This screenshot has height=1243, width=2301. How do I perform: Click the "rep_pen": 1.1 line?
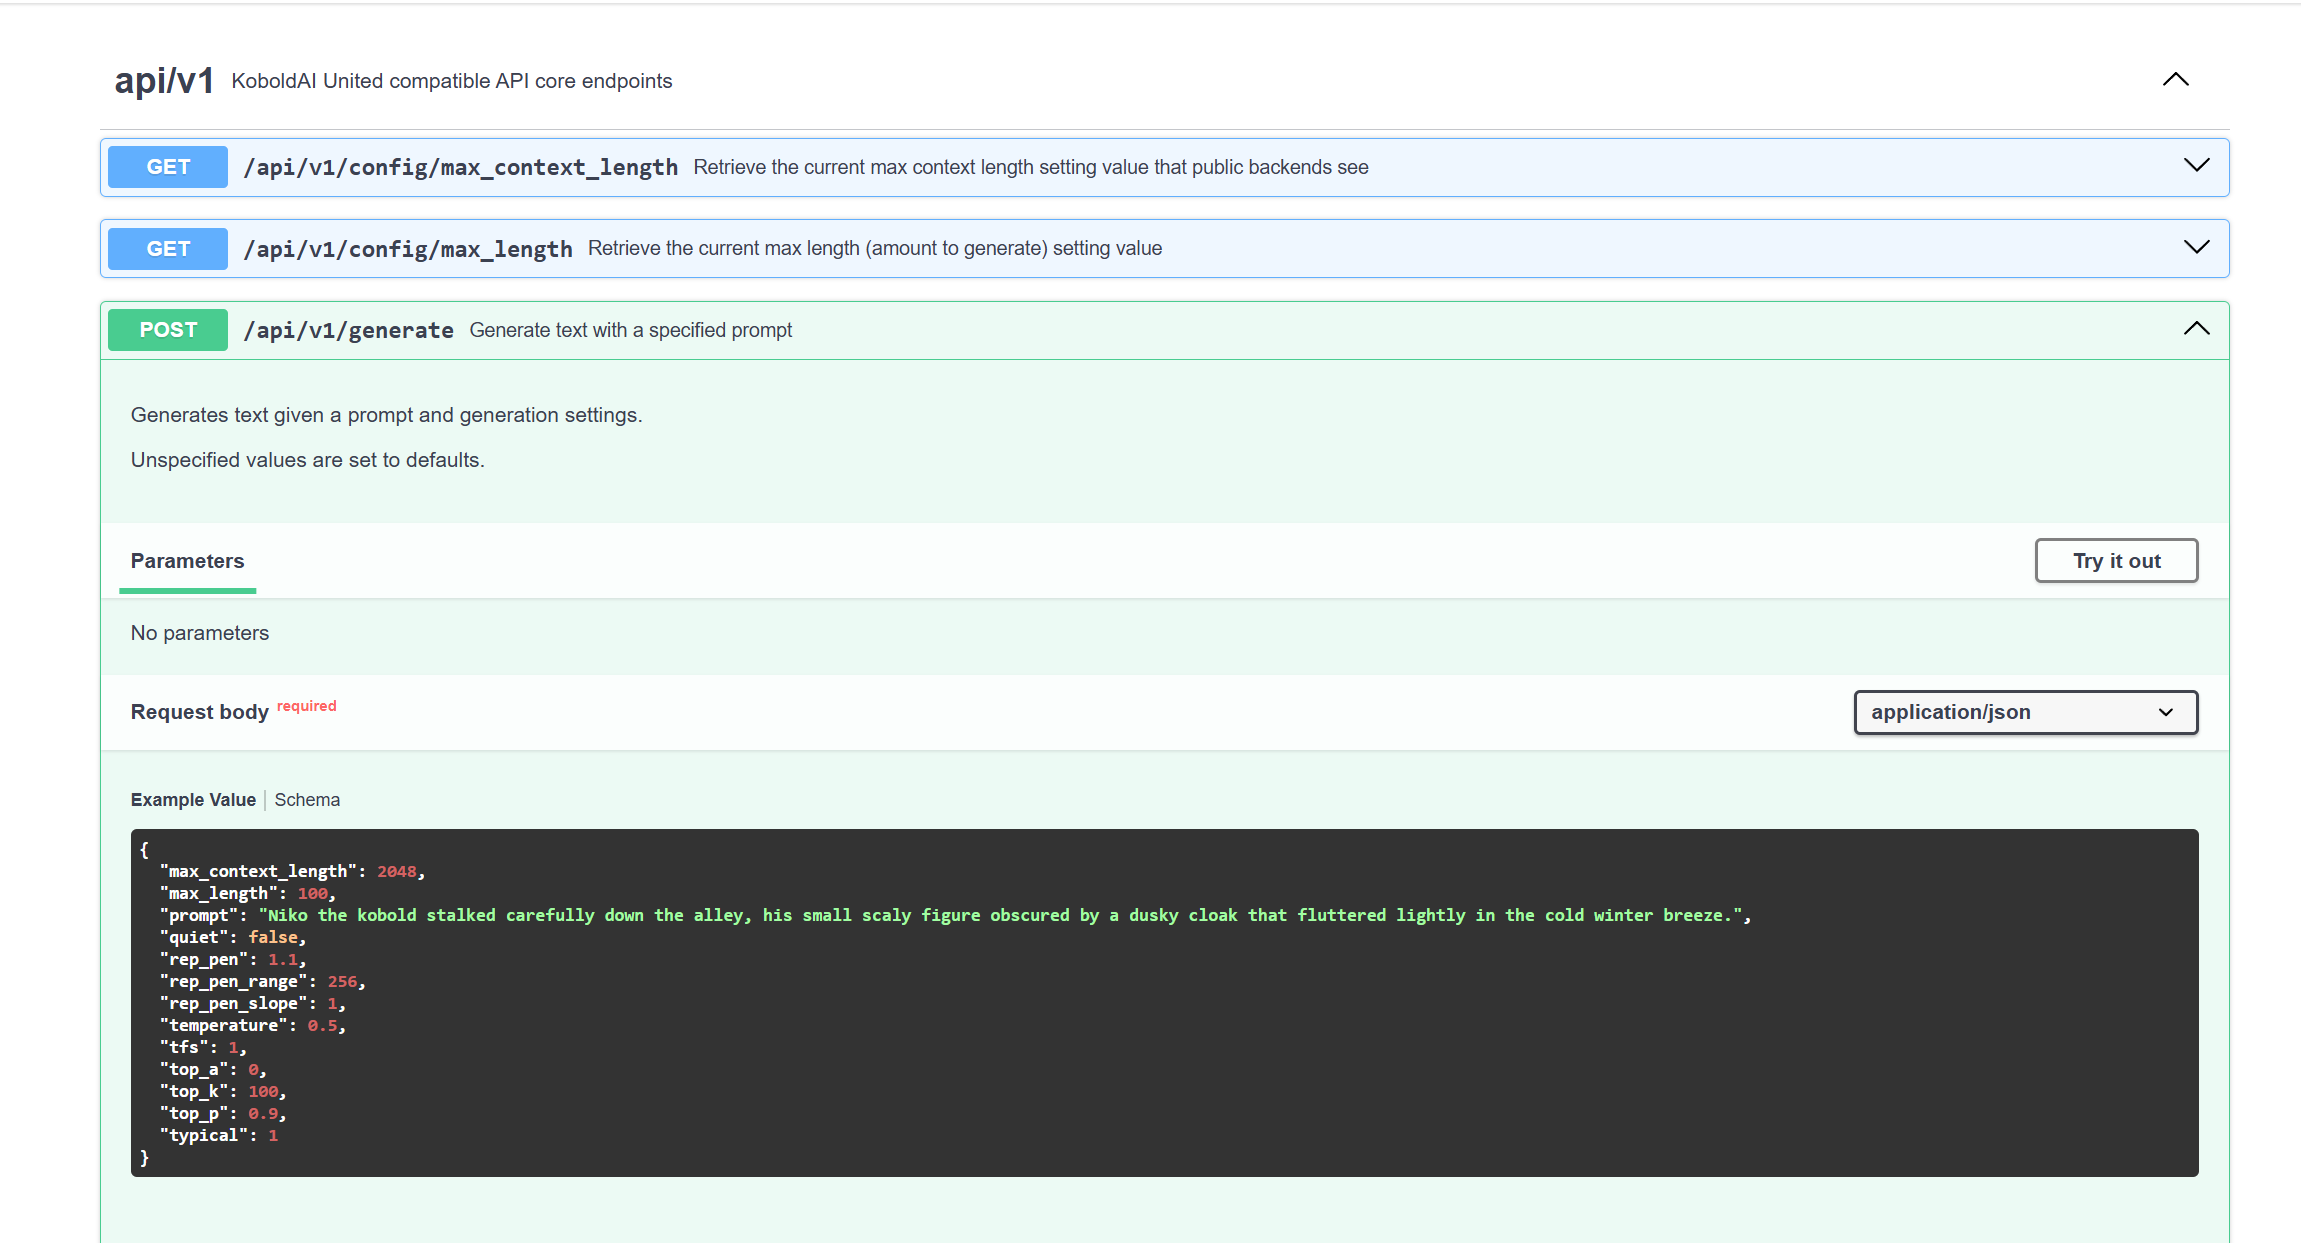point(233,960)
